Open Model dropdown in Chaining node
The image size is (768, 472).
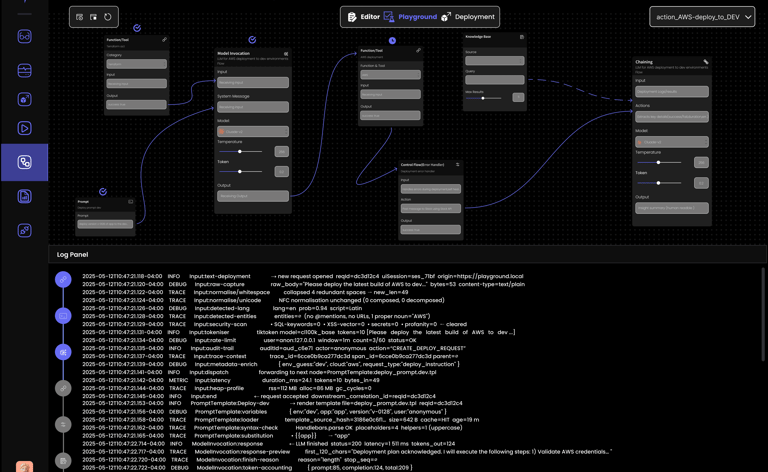point(672,142)
